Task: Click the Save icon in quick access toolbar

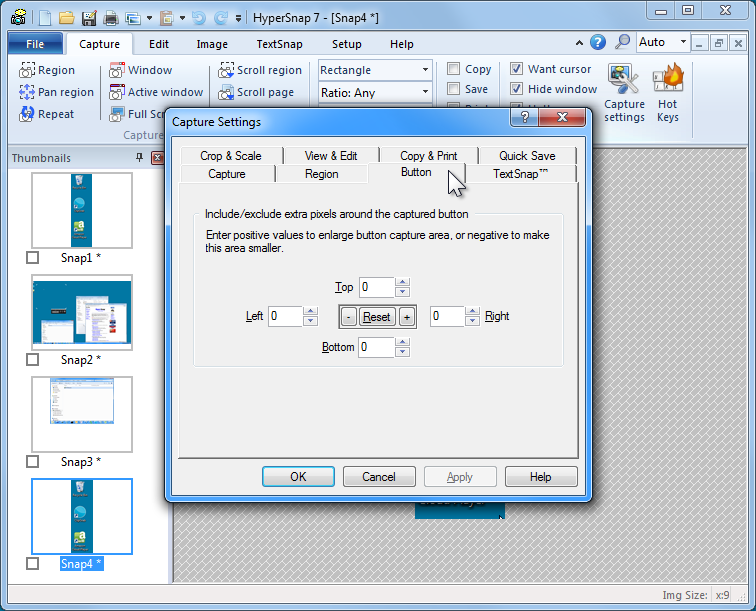Action: (89, 18)
